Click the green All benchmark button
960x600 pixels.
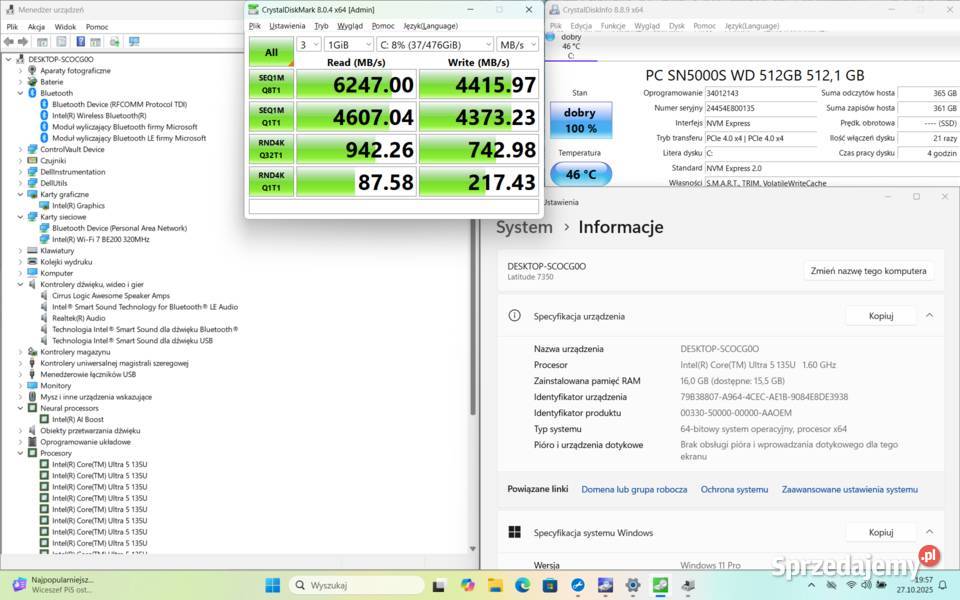point(271,52)
